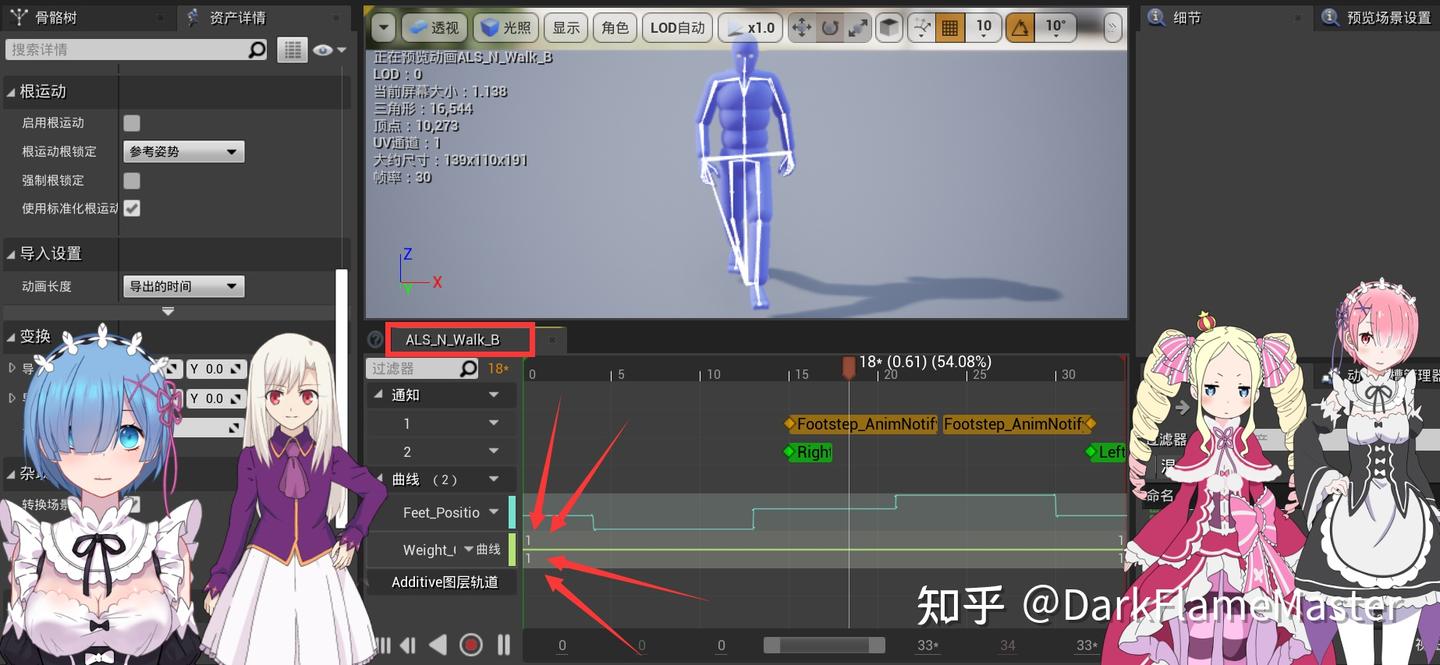Toggle grid snapping icon
Screen dimensions: 1440x665
tap(951, 28)
